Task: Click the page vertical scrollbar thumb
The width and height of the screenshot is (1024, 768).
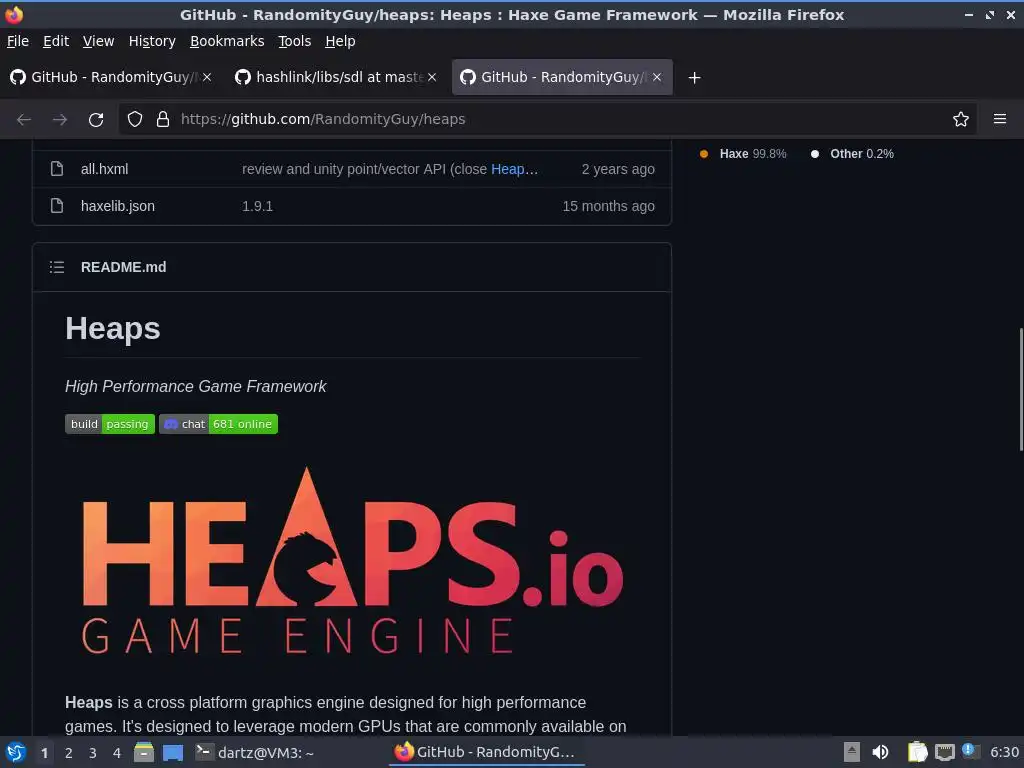Action: [x=1021, y=389]
